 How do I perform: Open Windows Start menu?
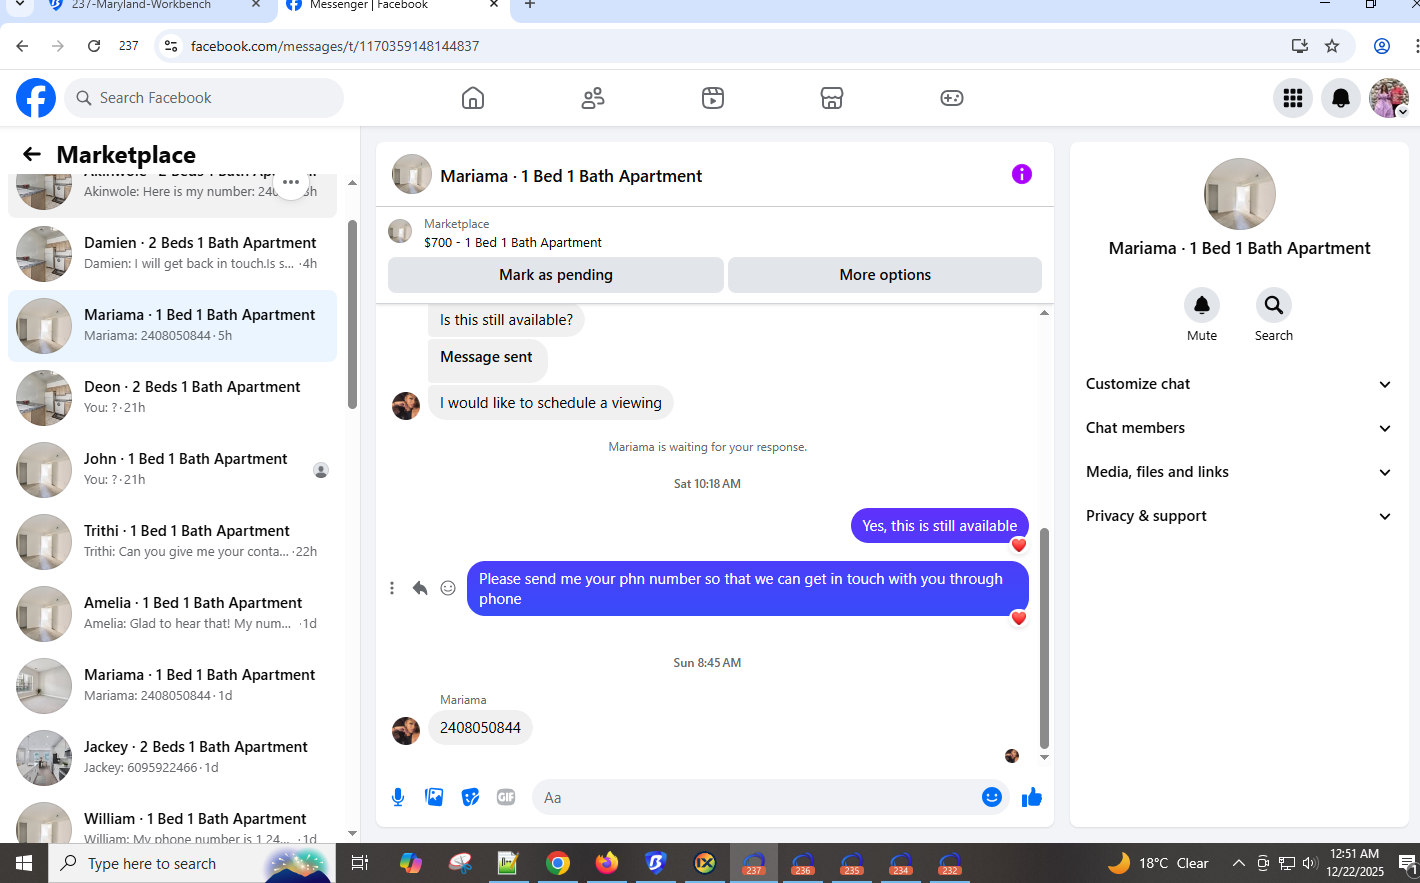coord(24,863)
